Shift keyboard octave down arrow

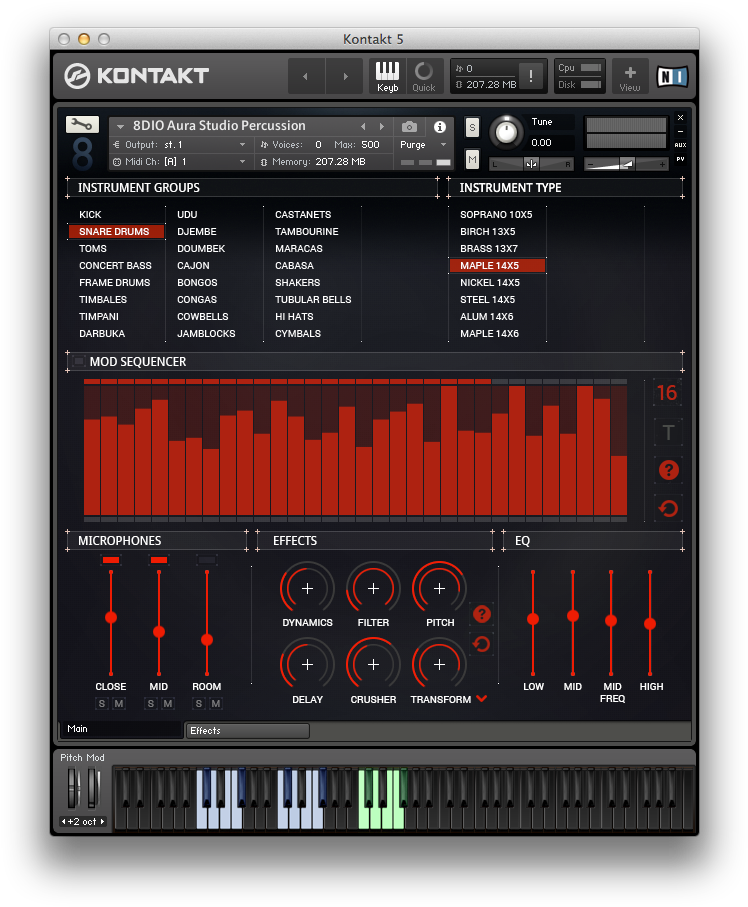point(64,821)
